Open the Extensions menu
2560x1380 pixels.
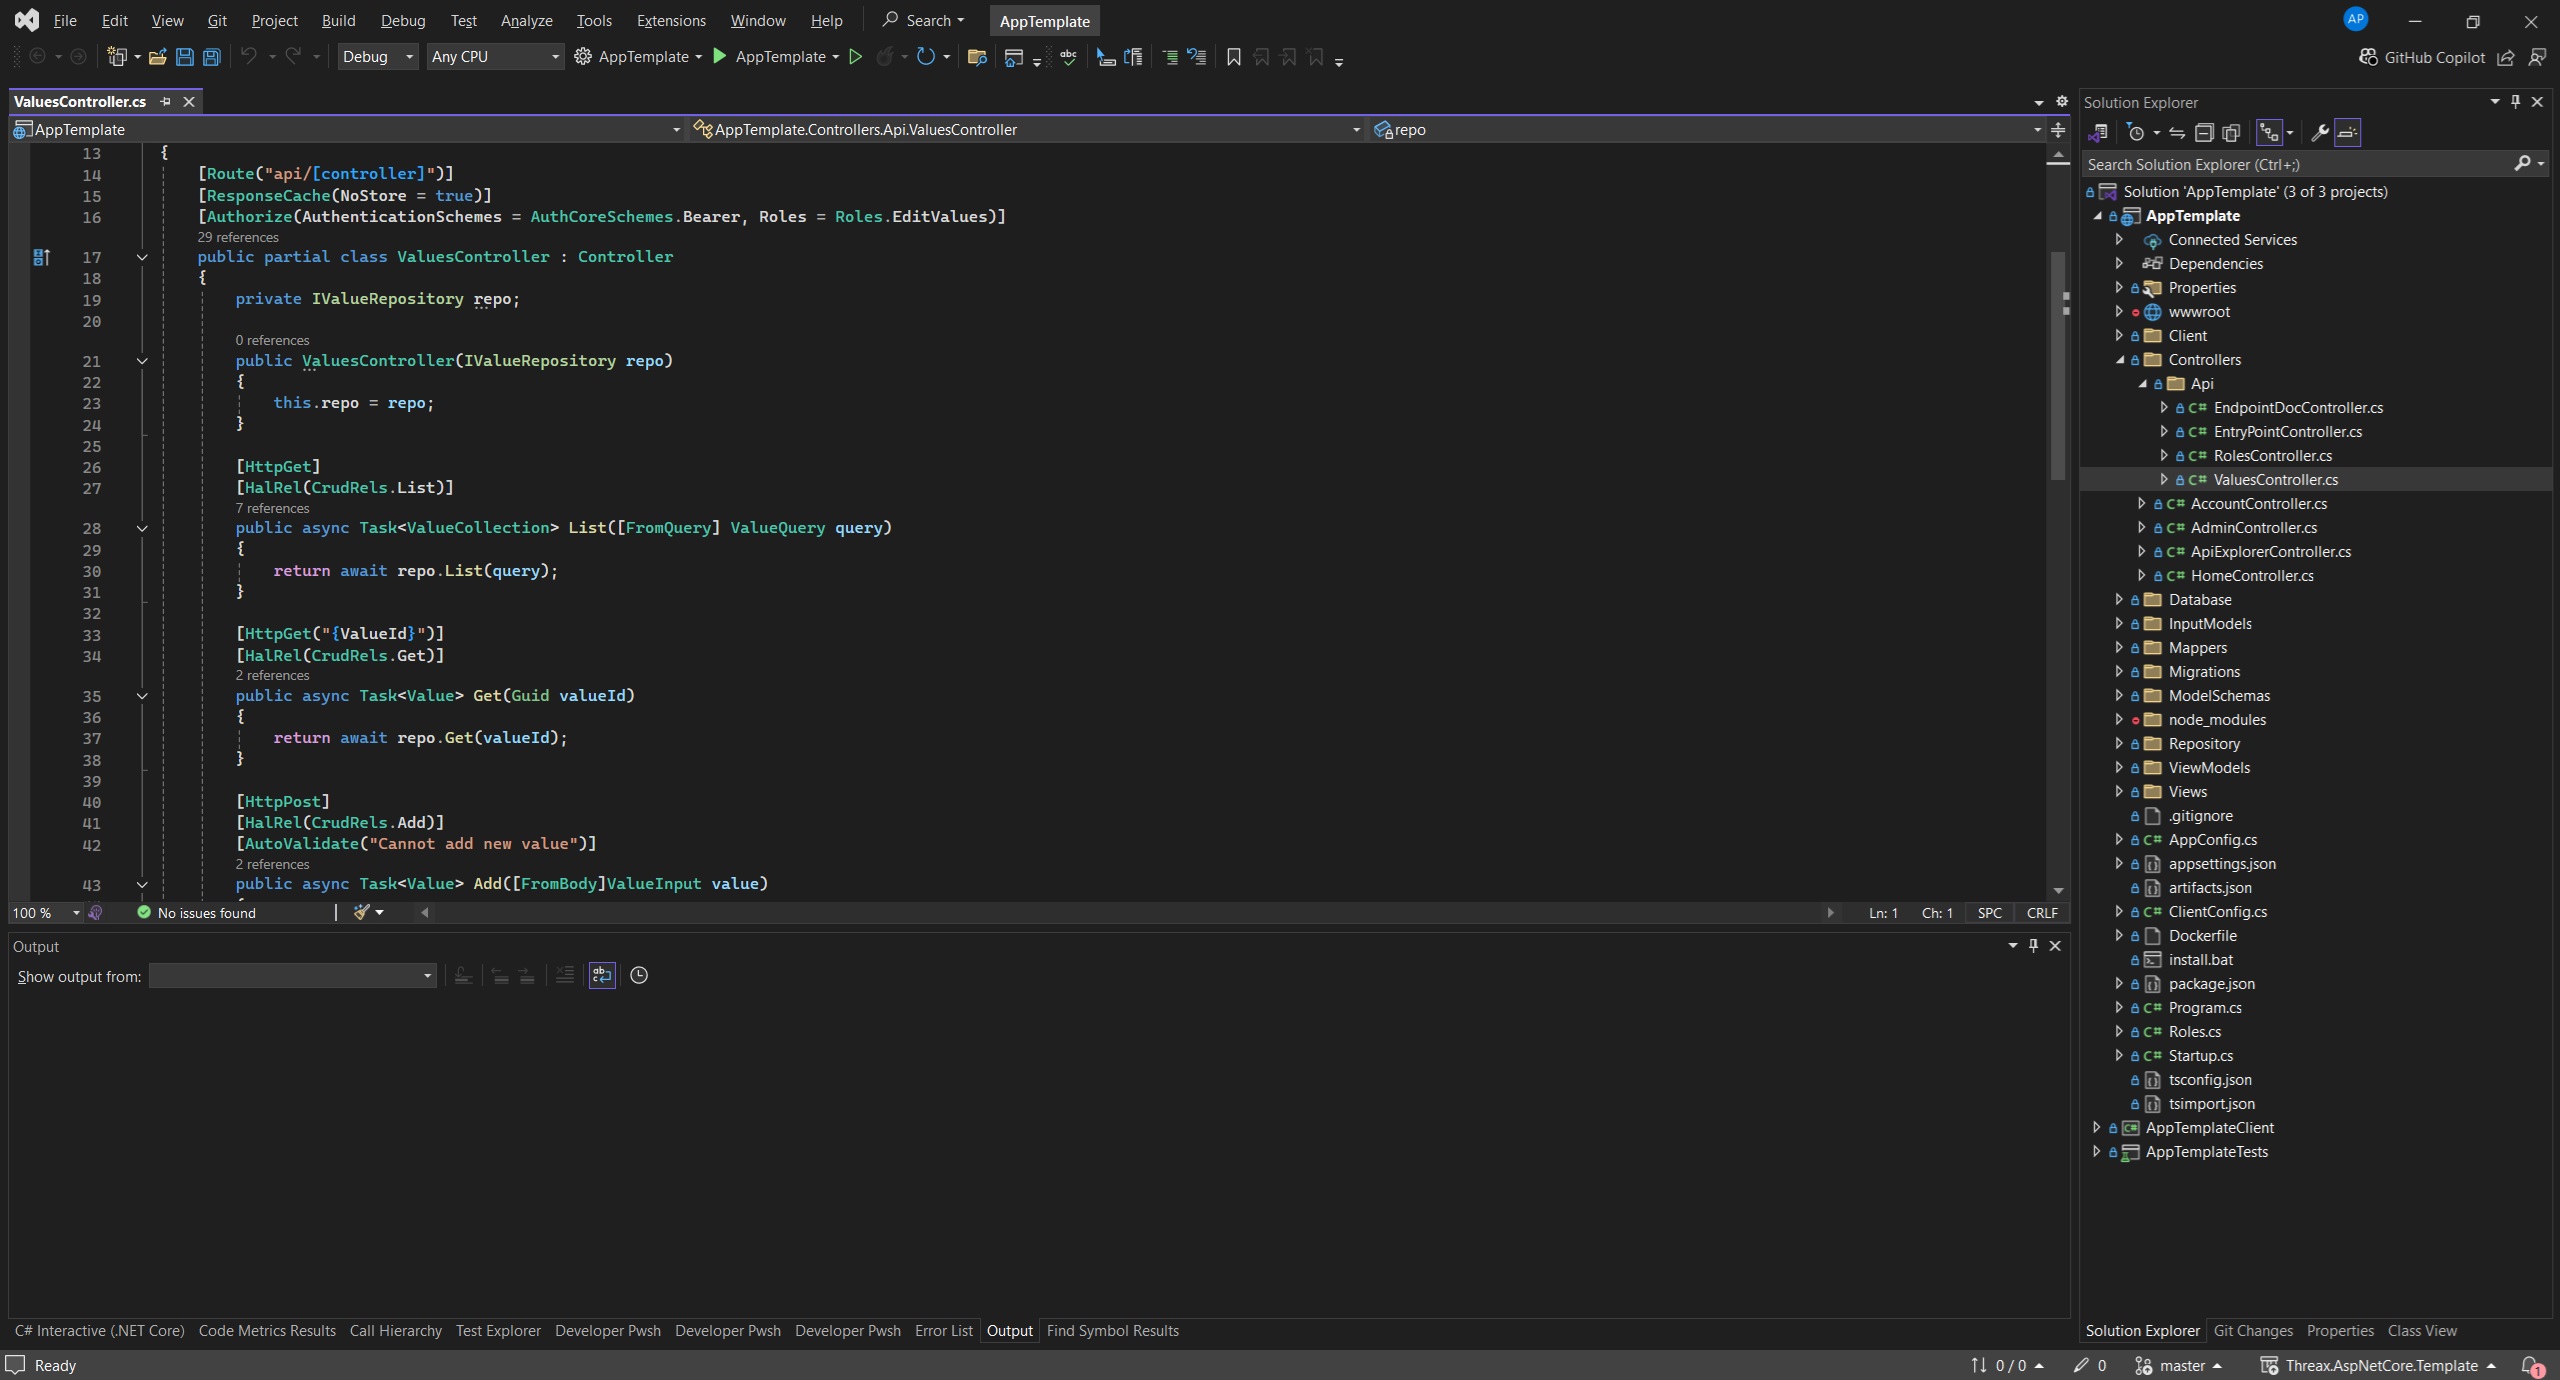tap(671, 20)
